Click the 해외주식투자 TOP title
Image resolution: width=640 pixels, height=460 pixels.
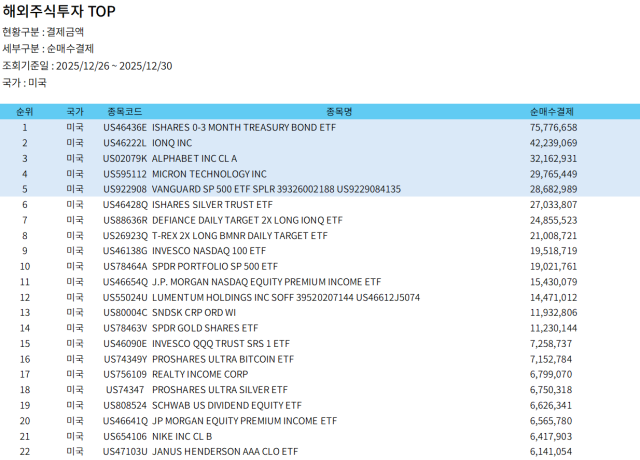pyautogui.click(x=59, y=12)
